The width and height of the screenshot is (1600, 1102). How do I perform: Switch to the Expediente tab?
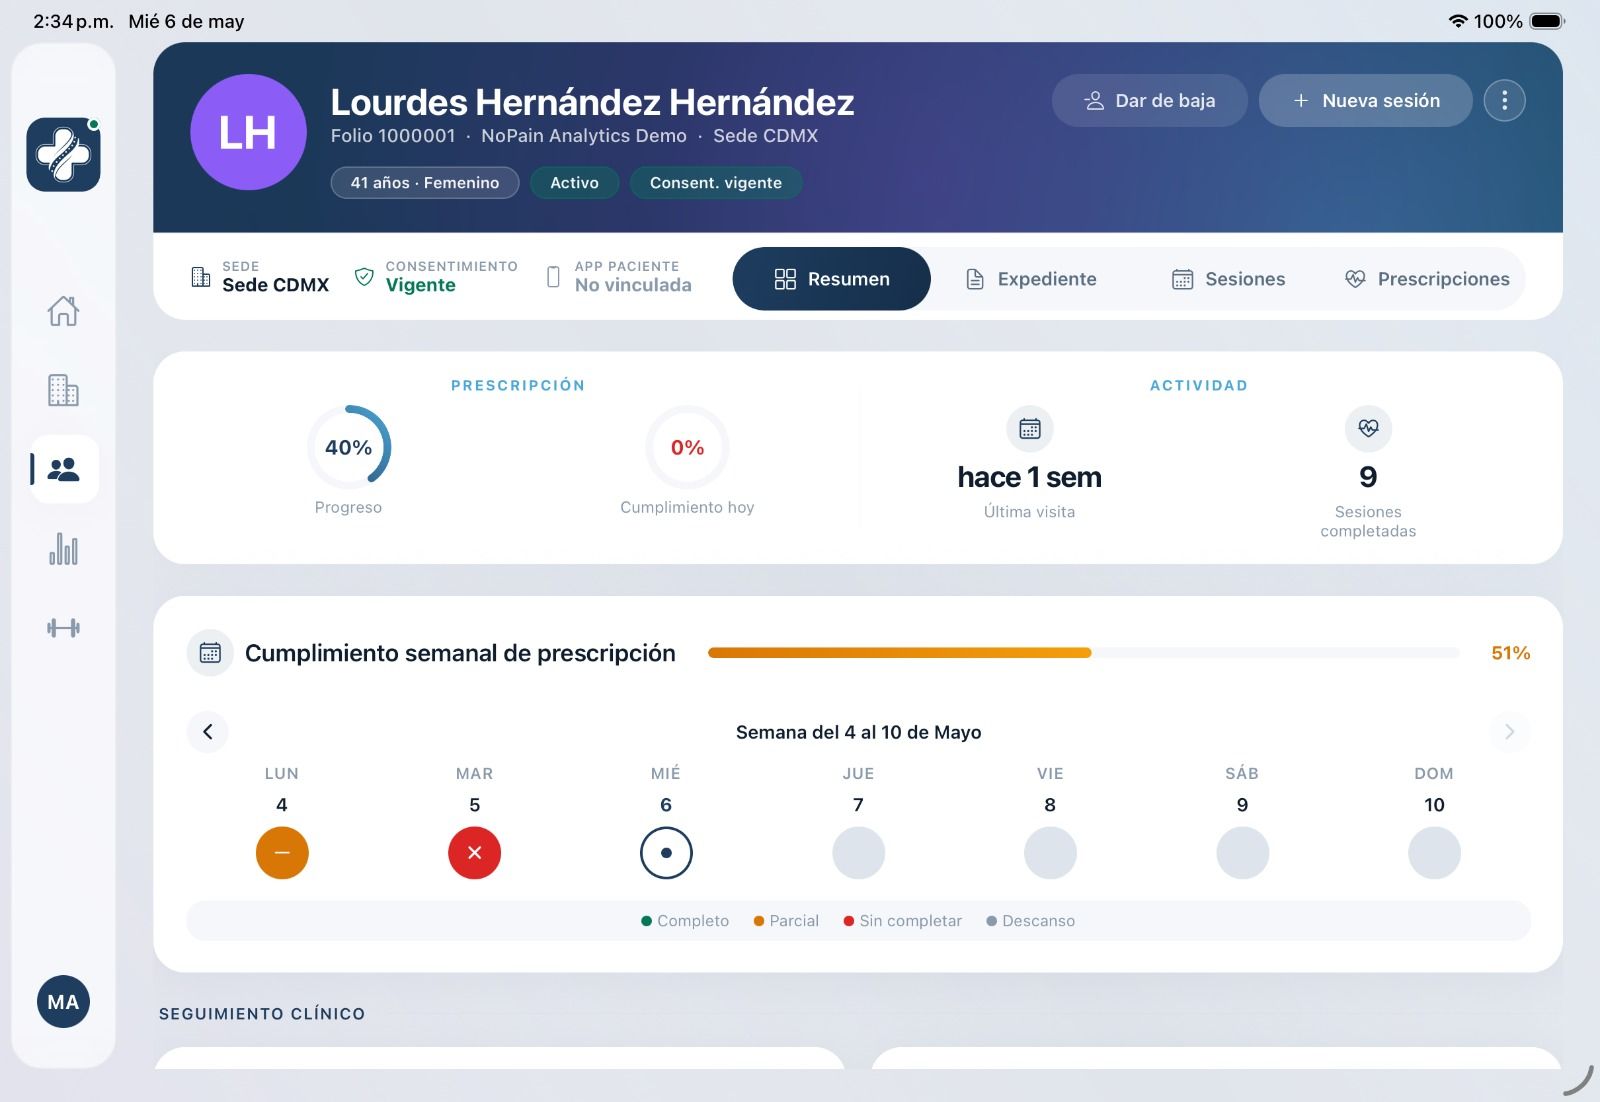pyautogui.click(x=1031, y=279)
